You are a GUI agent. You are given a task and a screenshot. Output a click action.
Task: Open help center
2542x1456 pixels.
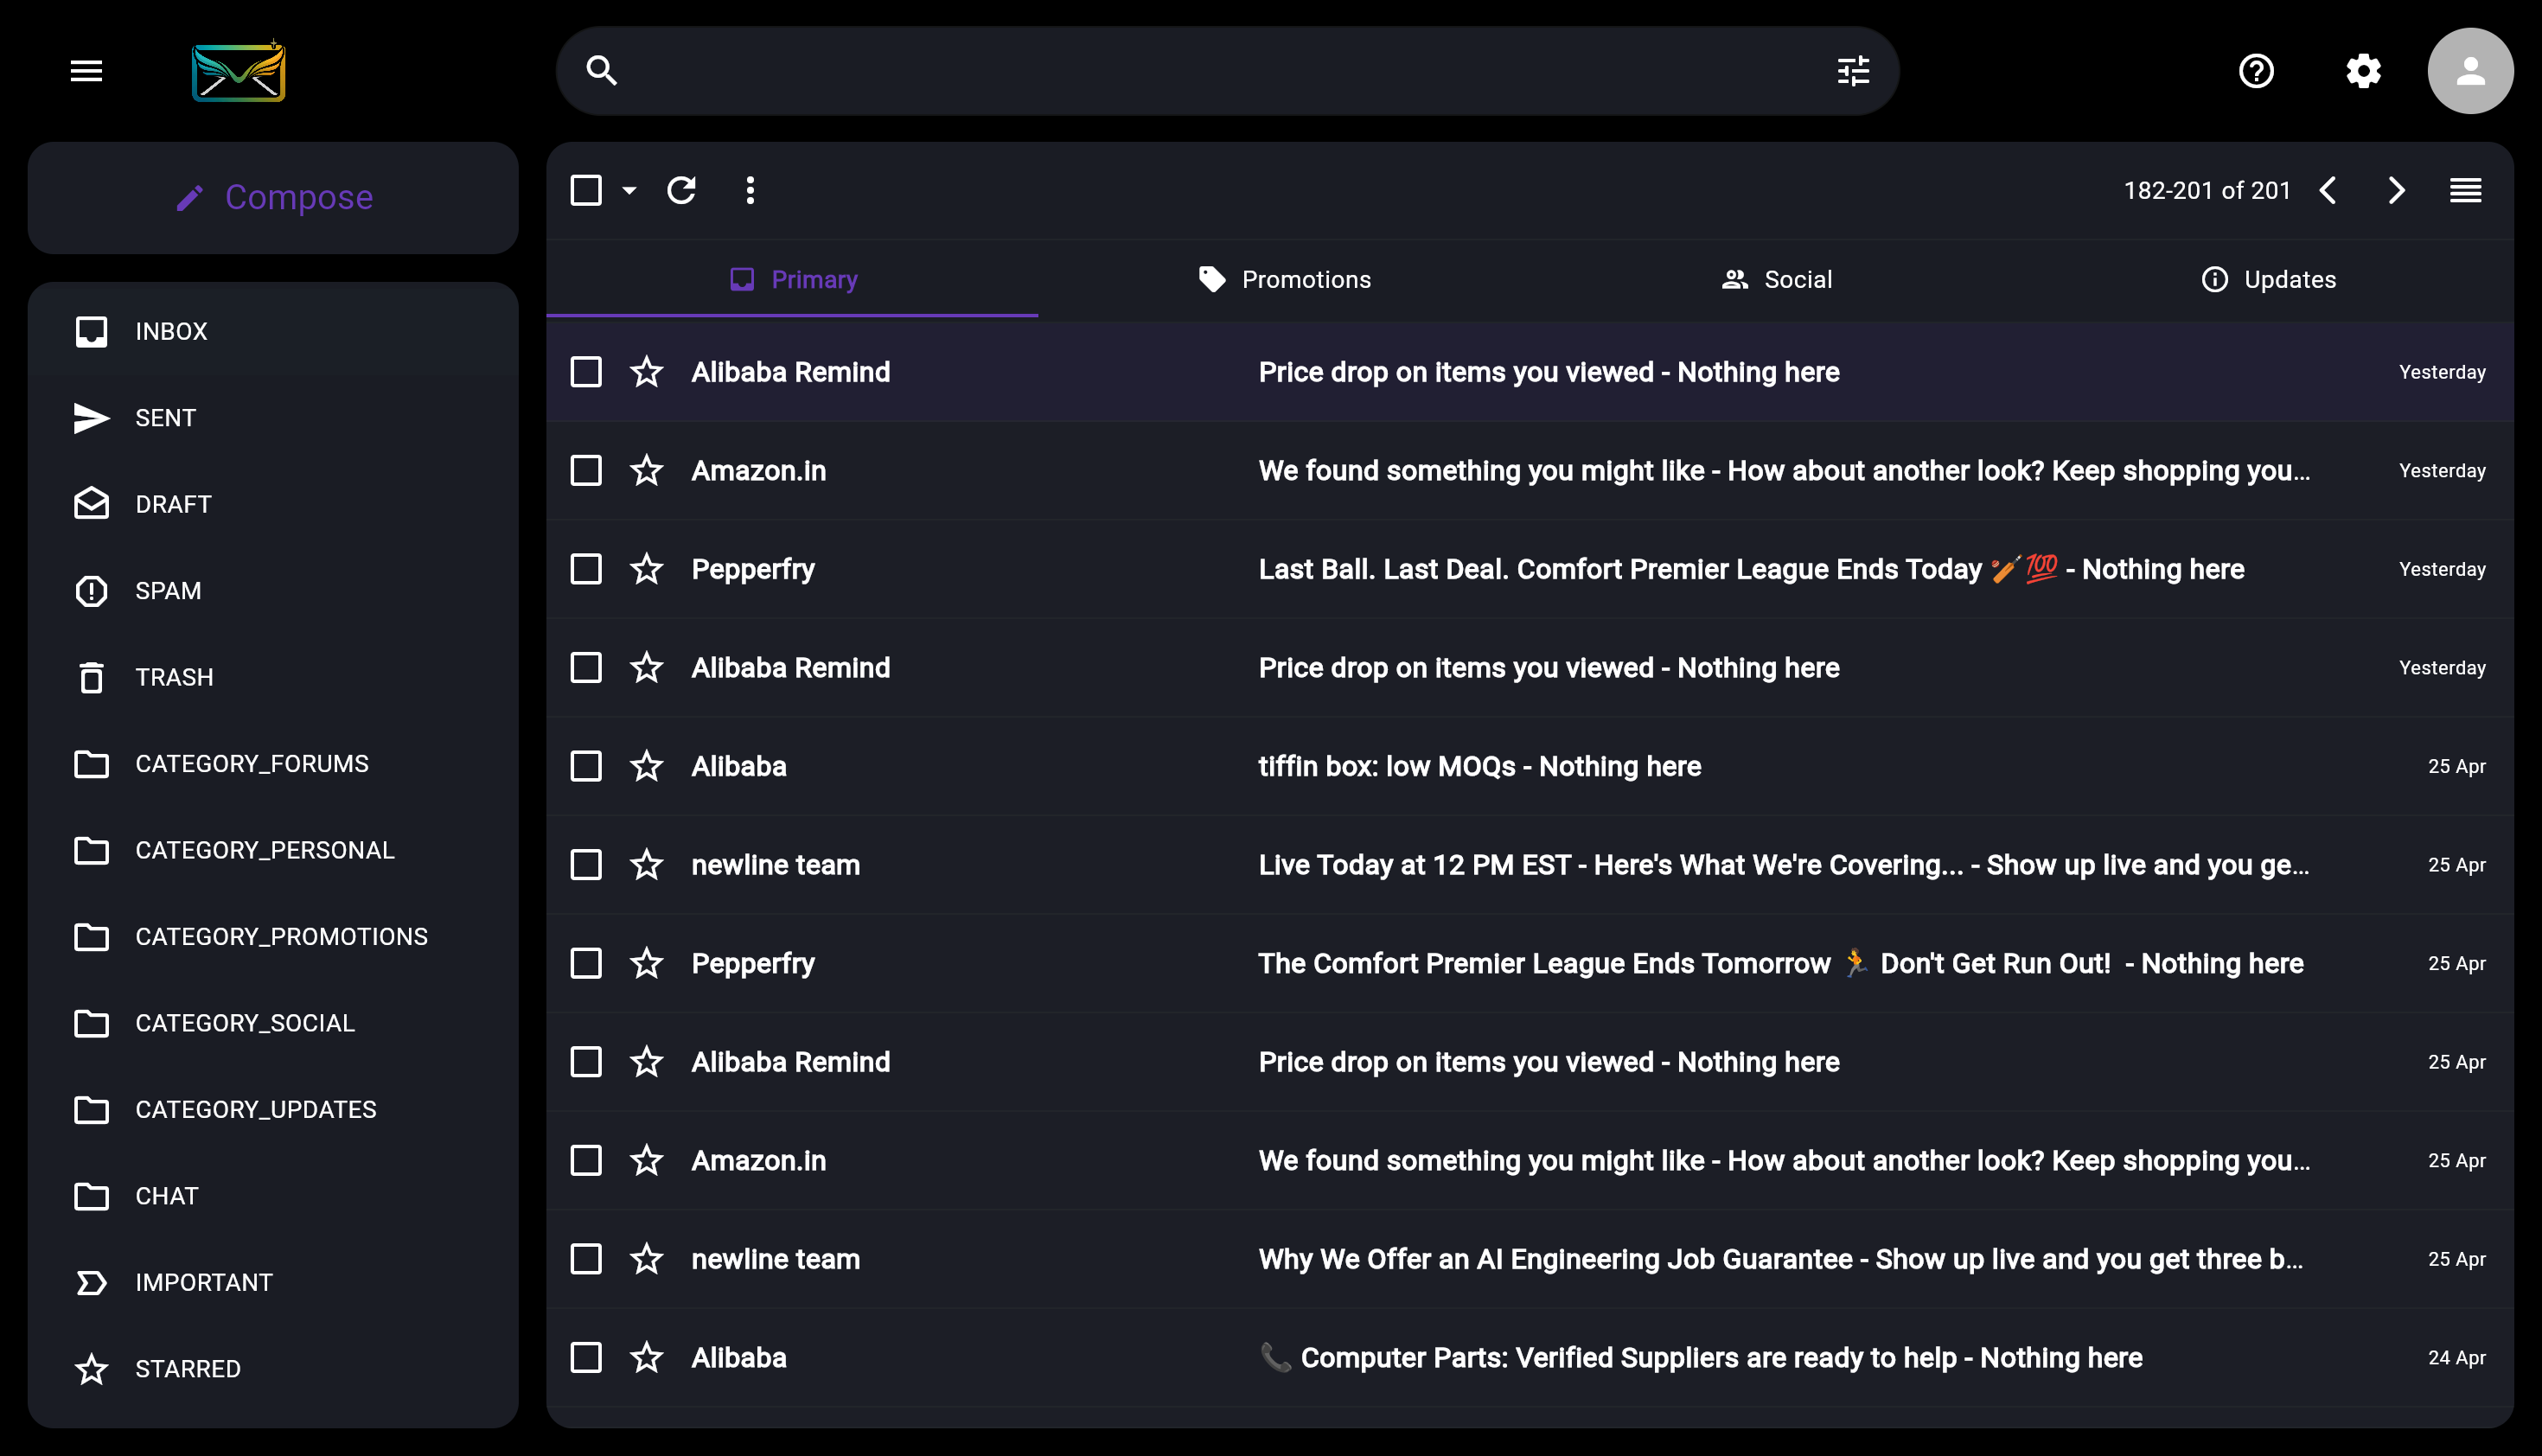[x=2257, y=71]
